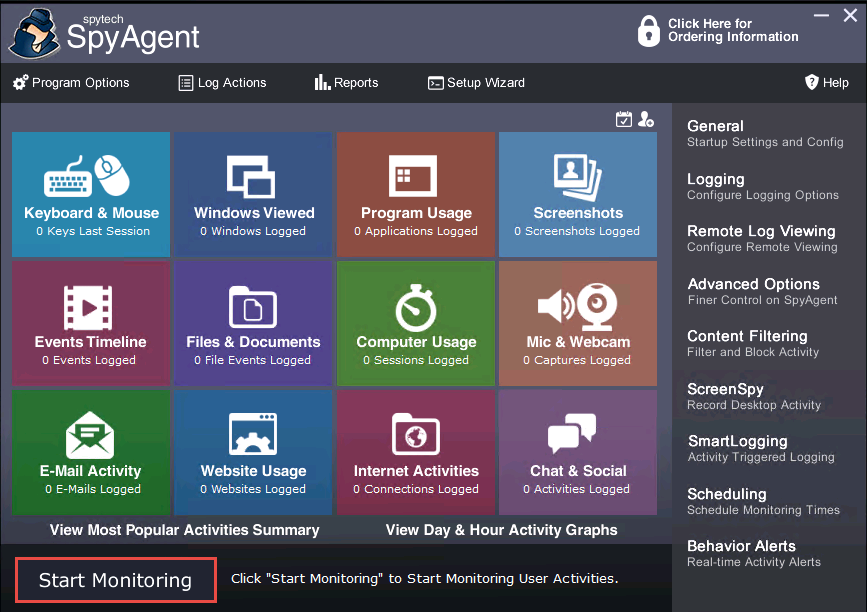The image size is (867, 612).
Task: Open SmartLogging settings
Action: click(761, 448)
